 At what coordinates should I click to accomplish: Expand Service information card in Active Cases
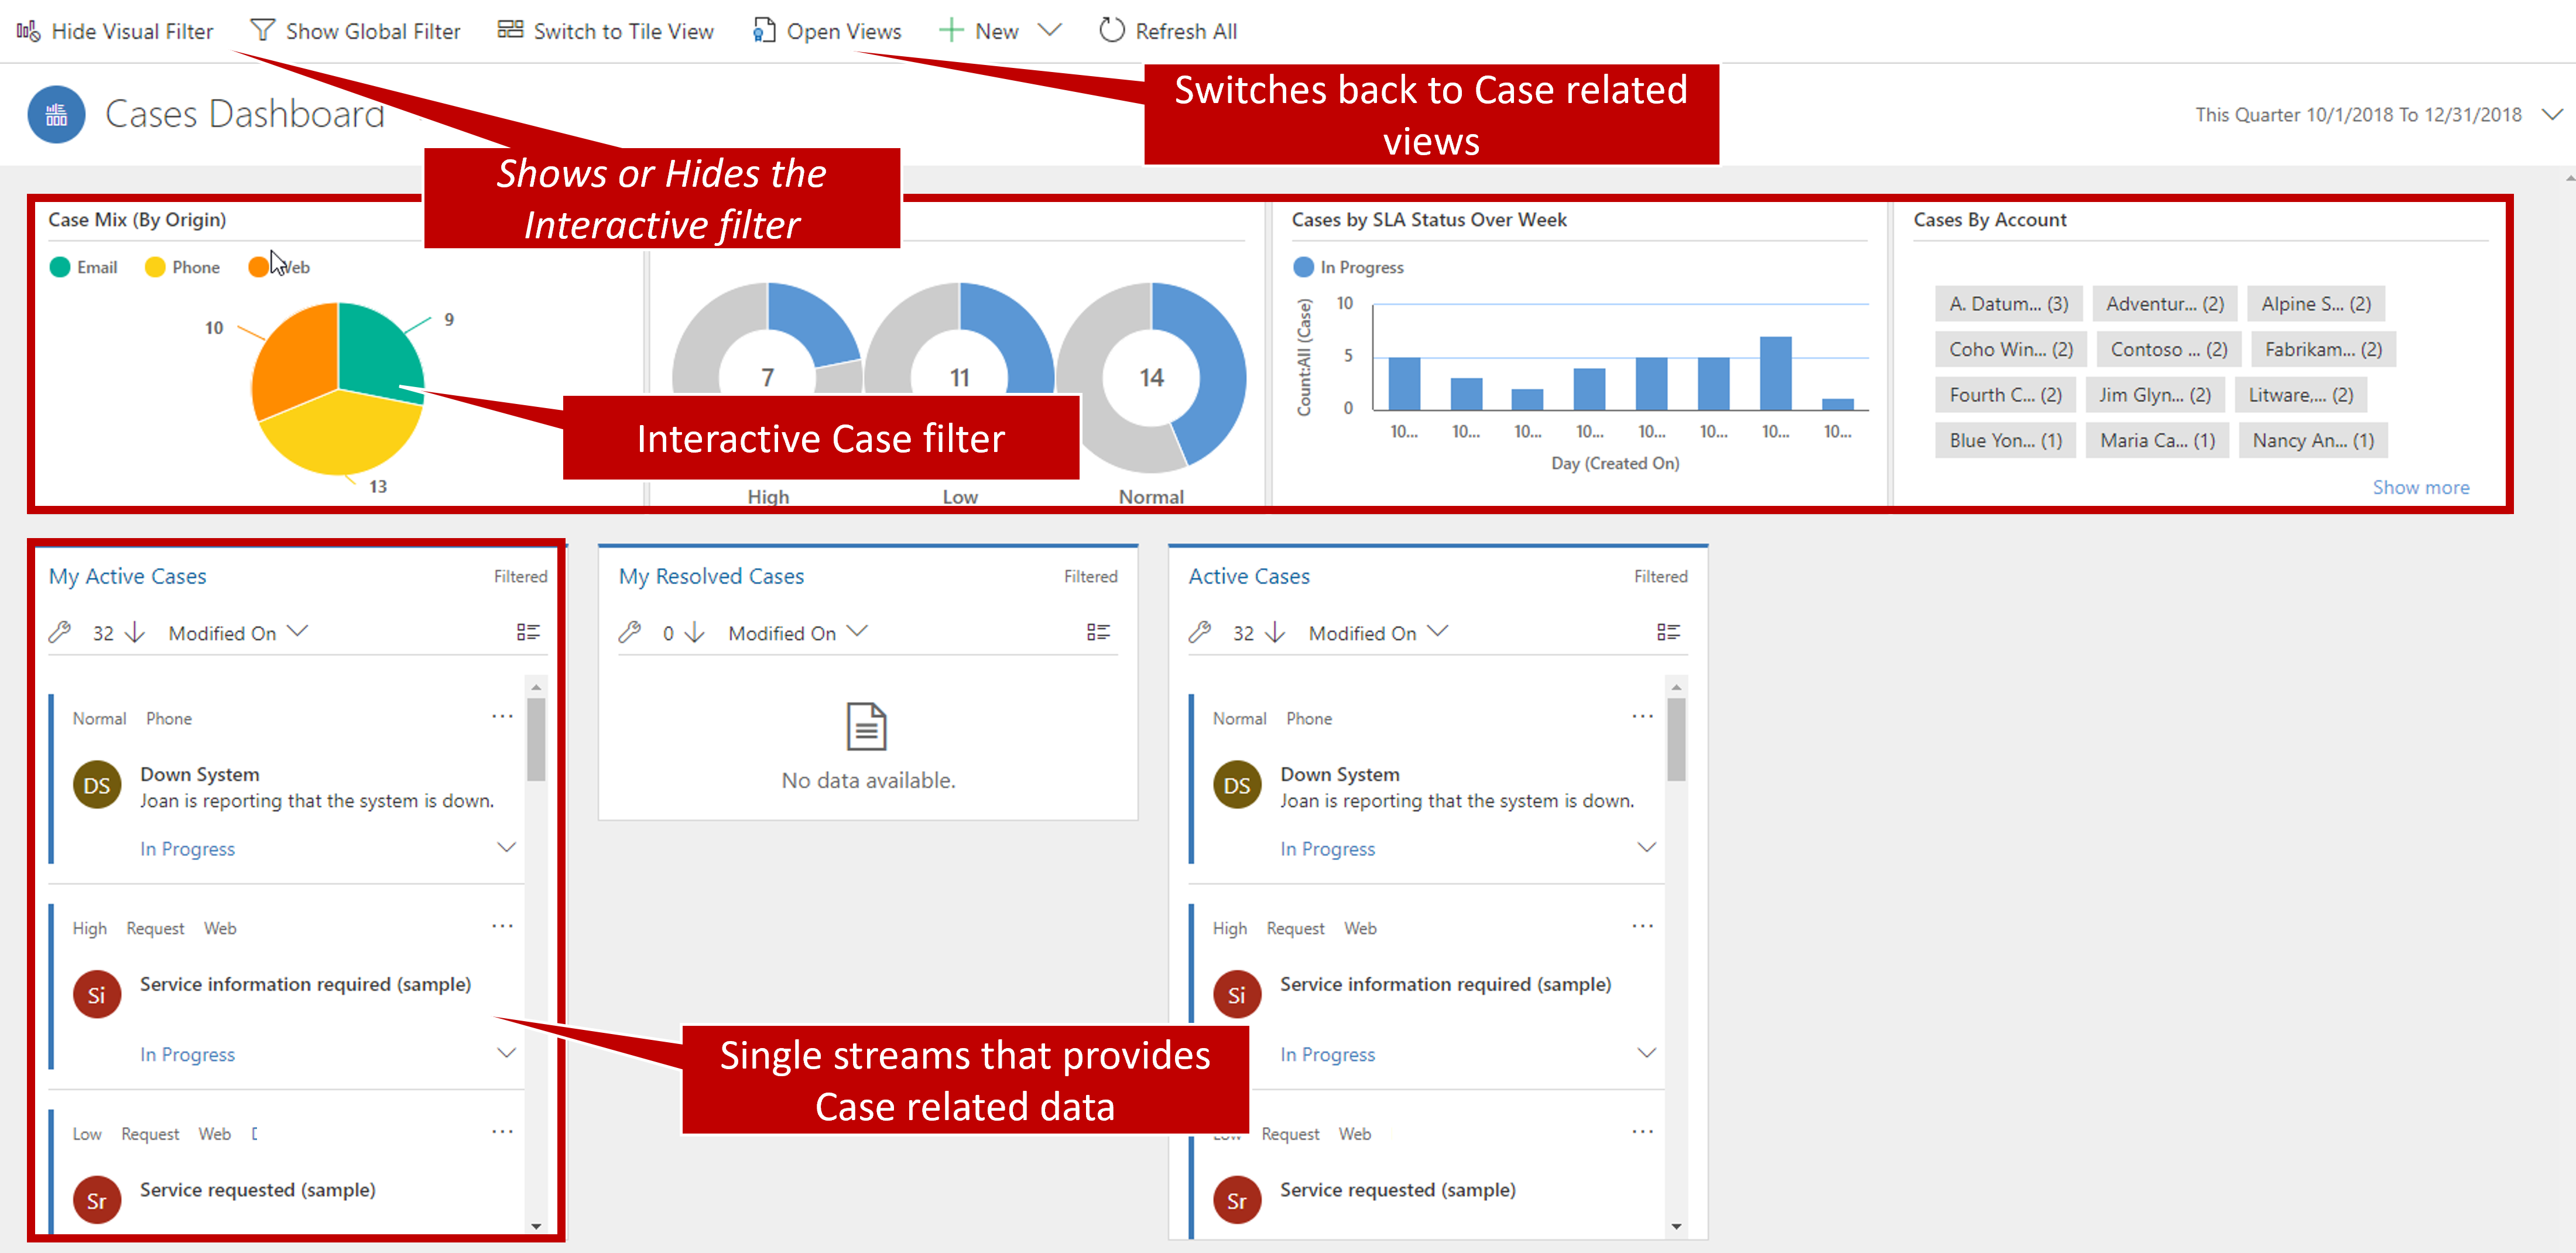pos(1647,1053)
